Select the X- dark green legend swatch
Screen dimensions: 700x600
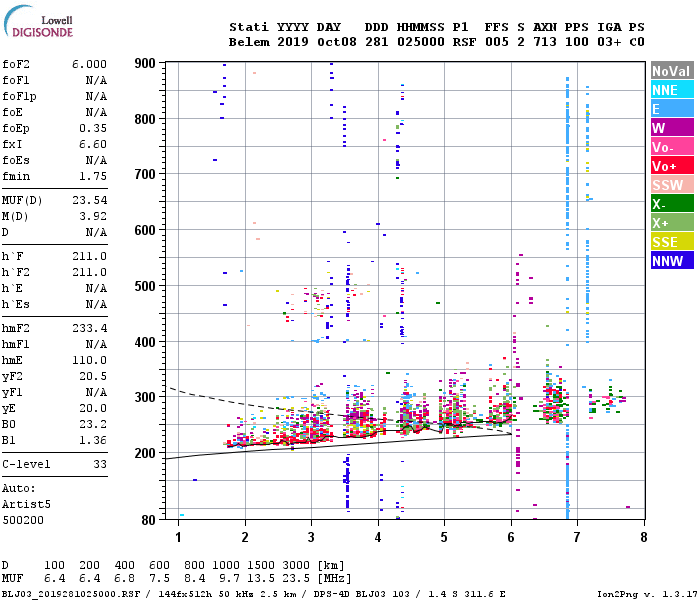672,204
